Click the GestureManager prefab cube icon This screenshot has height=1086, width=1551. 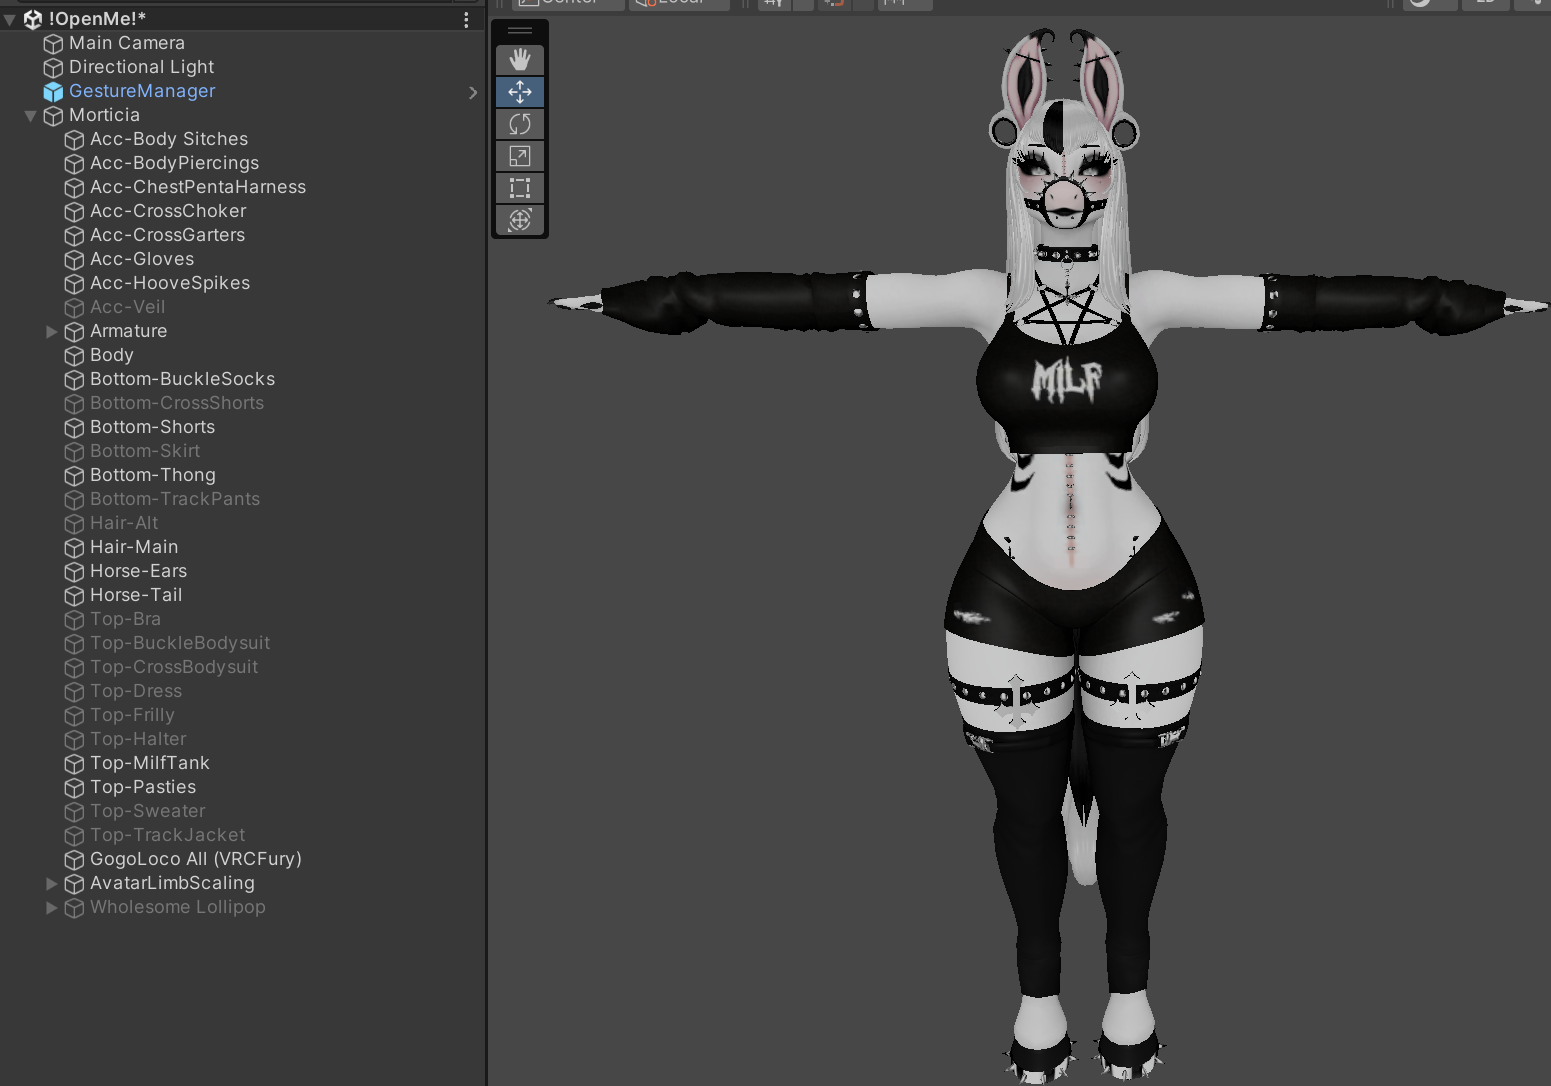[x=53, y=91]
